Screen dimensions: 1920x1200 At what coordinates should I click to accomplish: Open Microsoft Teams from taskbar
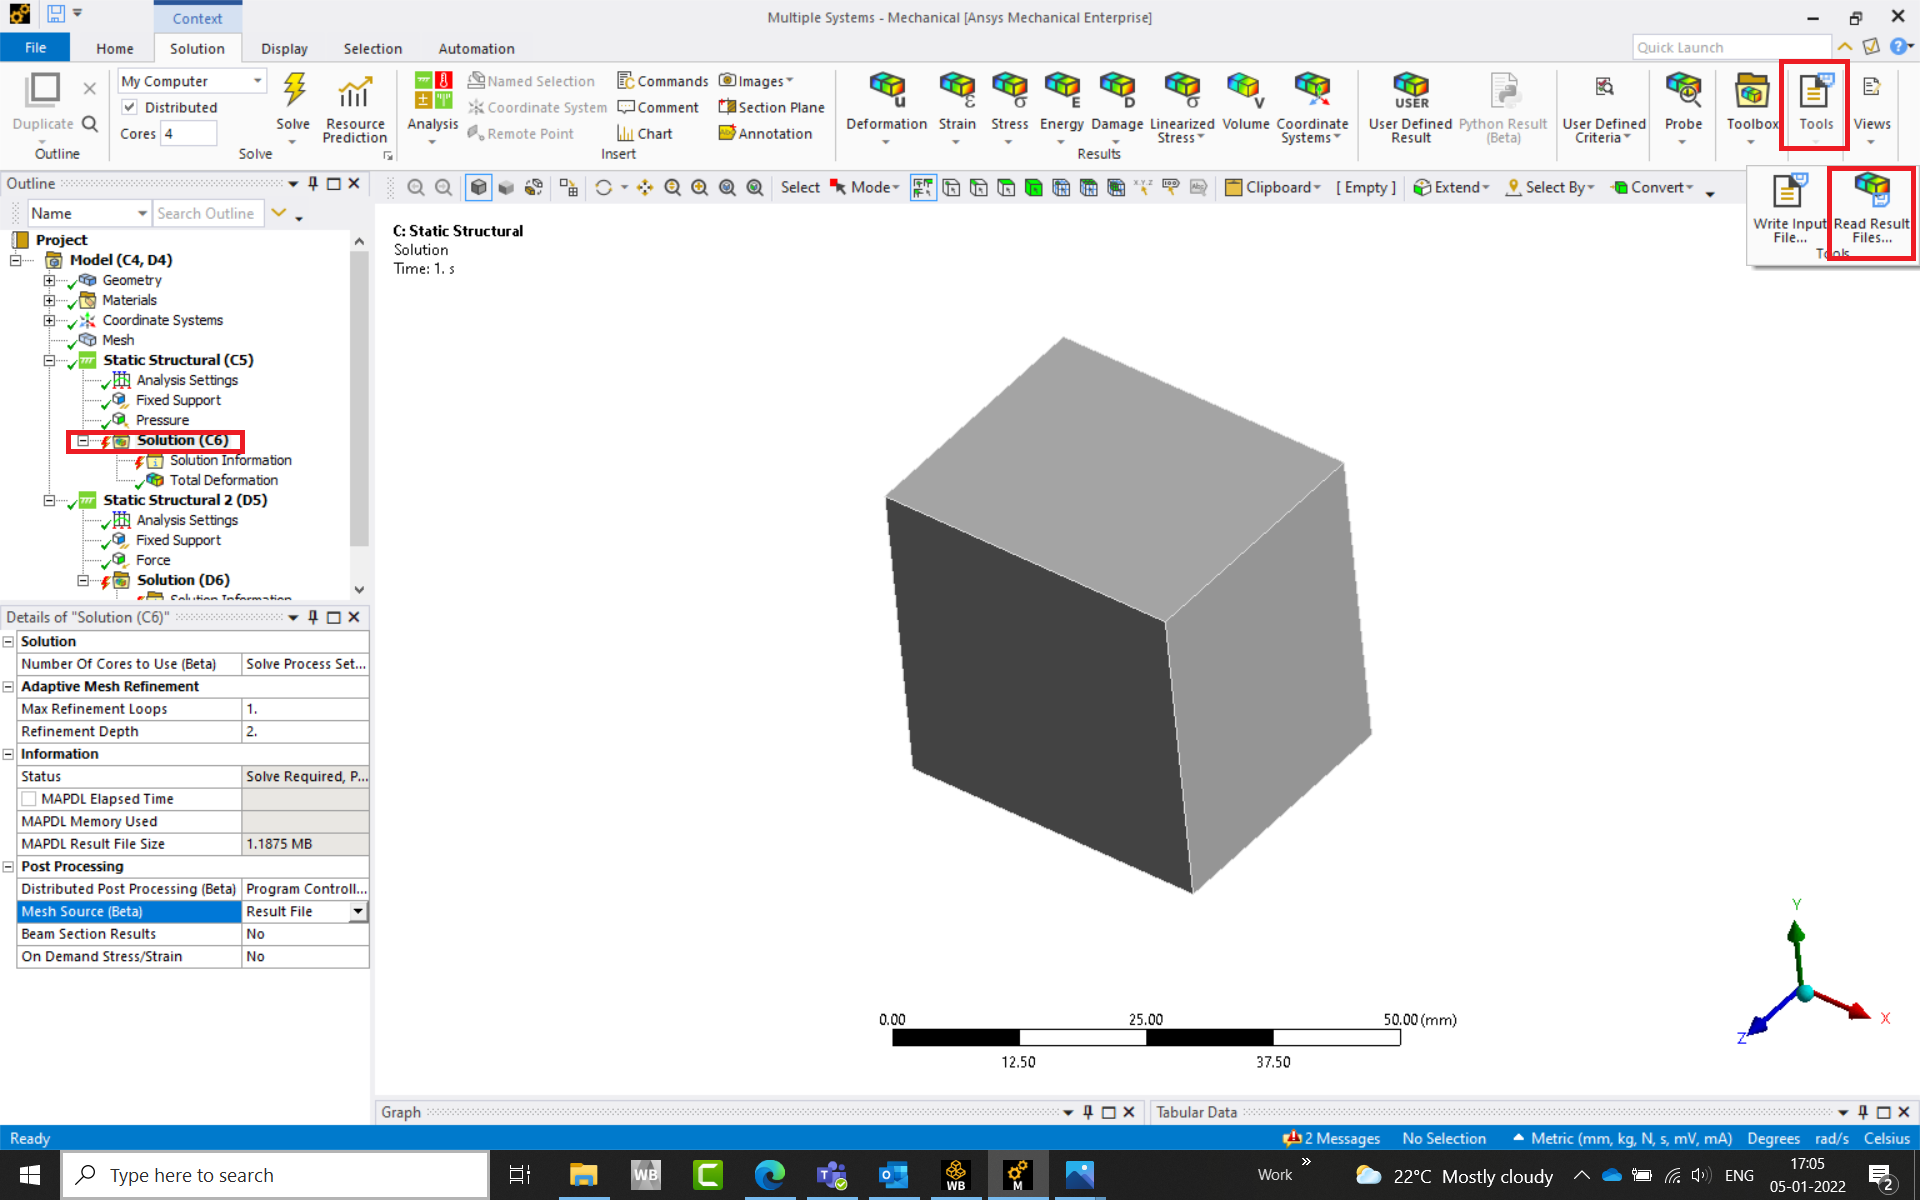click(831, 1175)
